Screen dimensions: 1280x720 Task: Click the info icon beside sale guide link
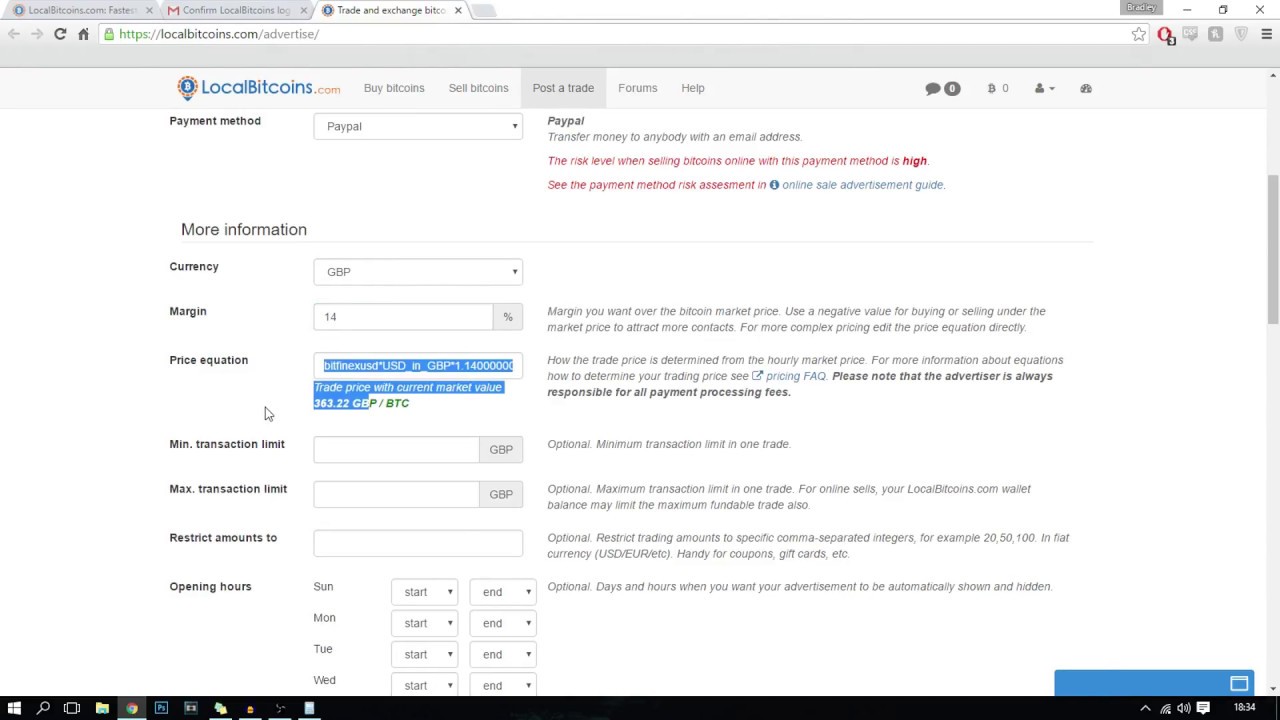click(774, 185)
